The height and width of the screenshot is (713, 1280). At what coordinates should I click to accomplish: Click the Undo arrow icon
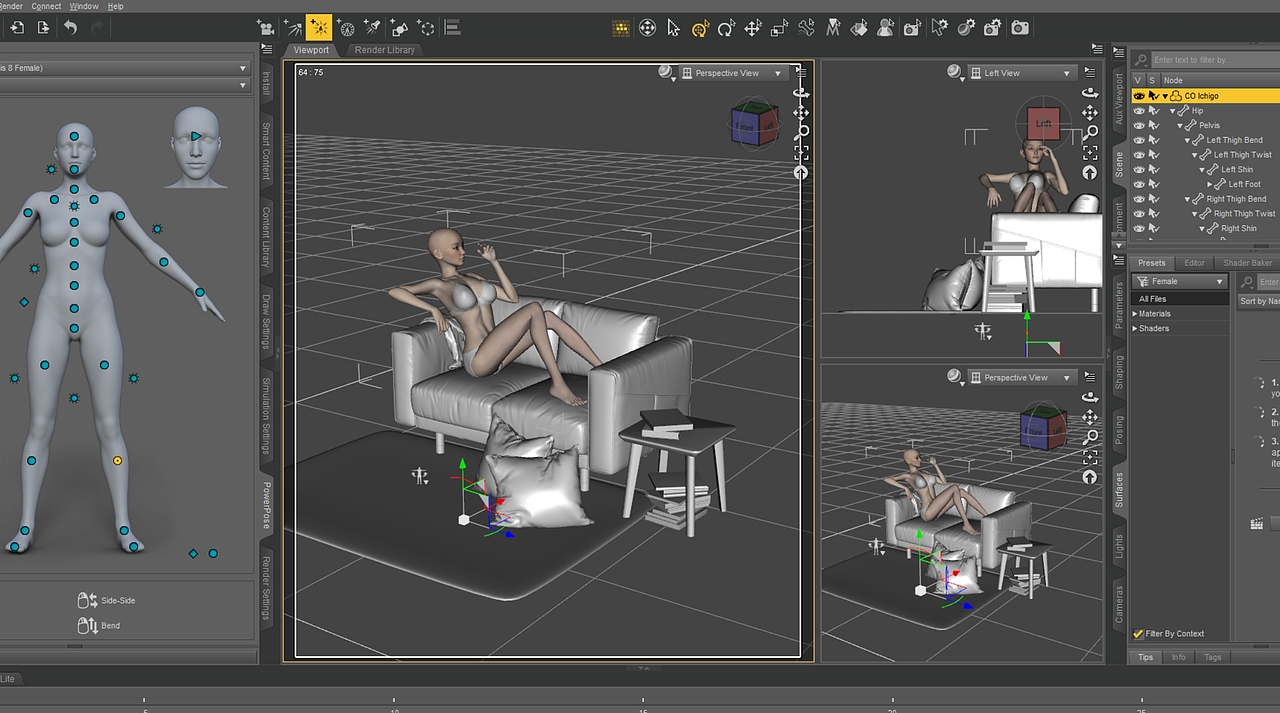(70, 28)
